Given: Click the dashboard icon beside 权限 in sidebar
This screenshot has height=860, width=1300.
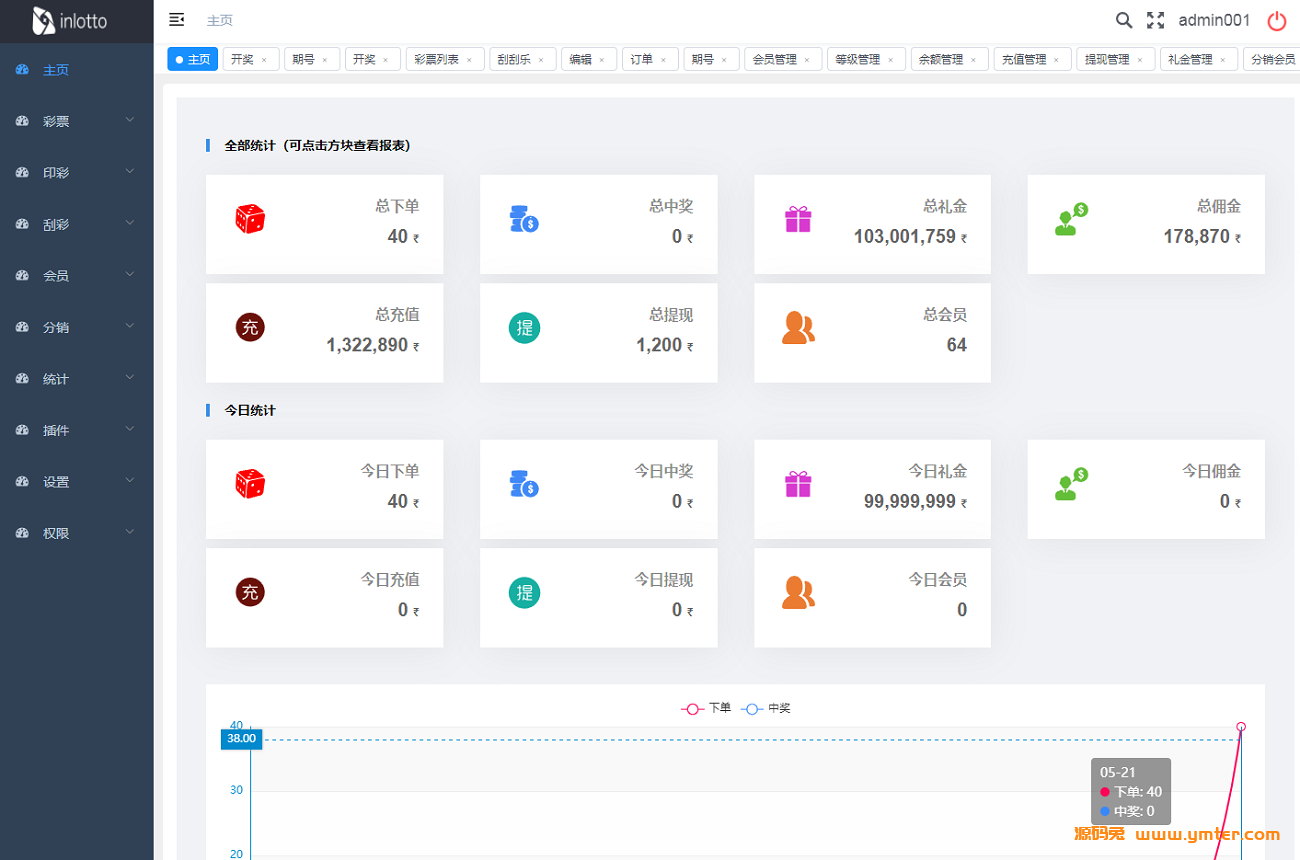Looking at the screenshot, I should coord(22,533).
